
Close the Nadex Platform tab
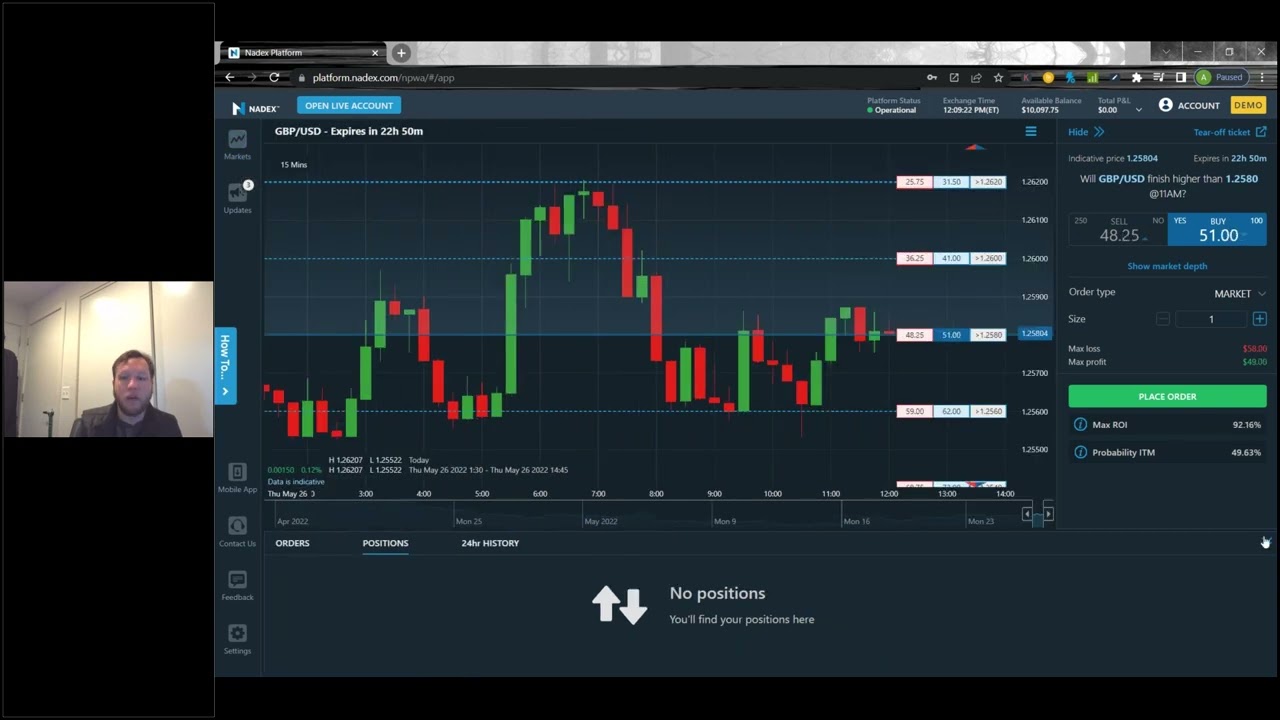click(375, 53)
